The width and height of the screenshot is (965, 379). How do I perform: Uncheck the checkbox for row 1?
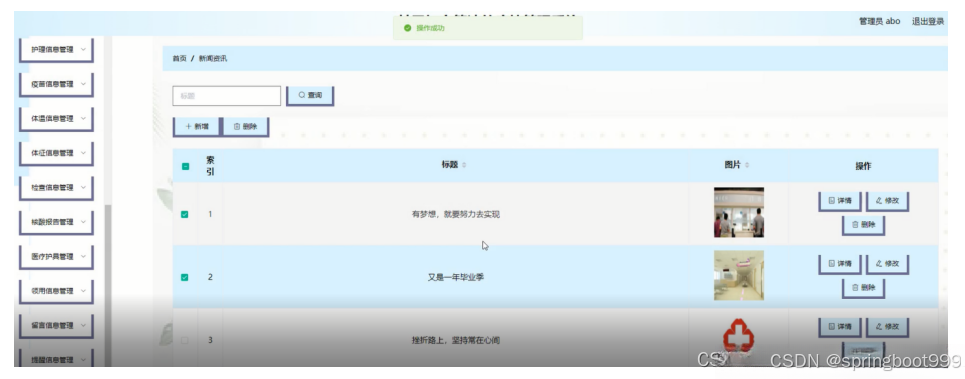(x=185, y=215)
